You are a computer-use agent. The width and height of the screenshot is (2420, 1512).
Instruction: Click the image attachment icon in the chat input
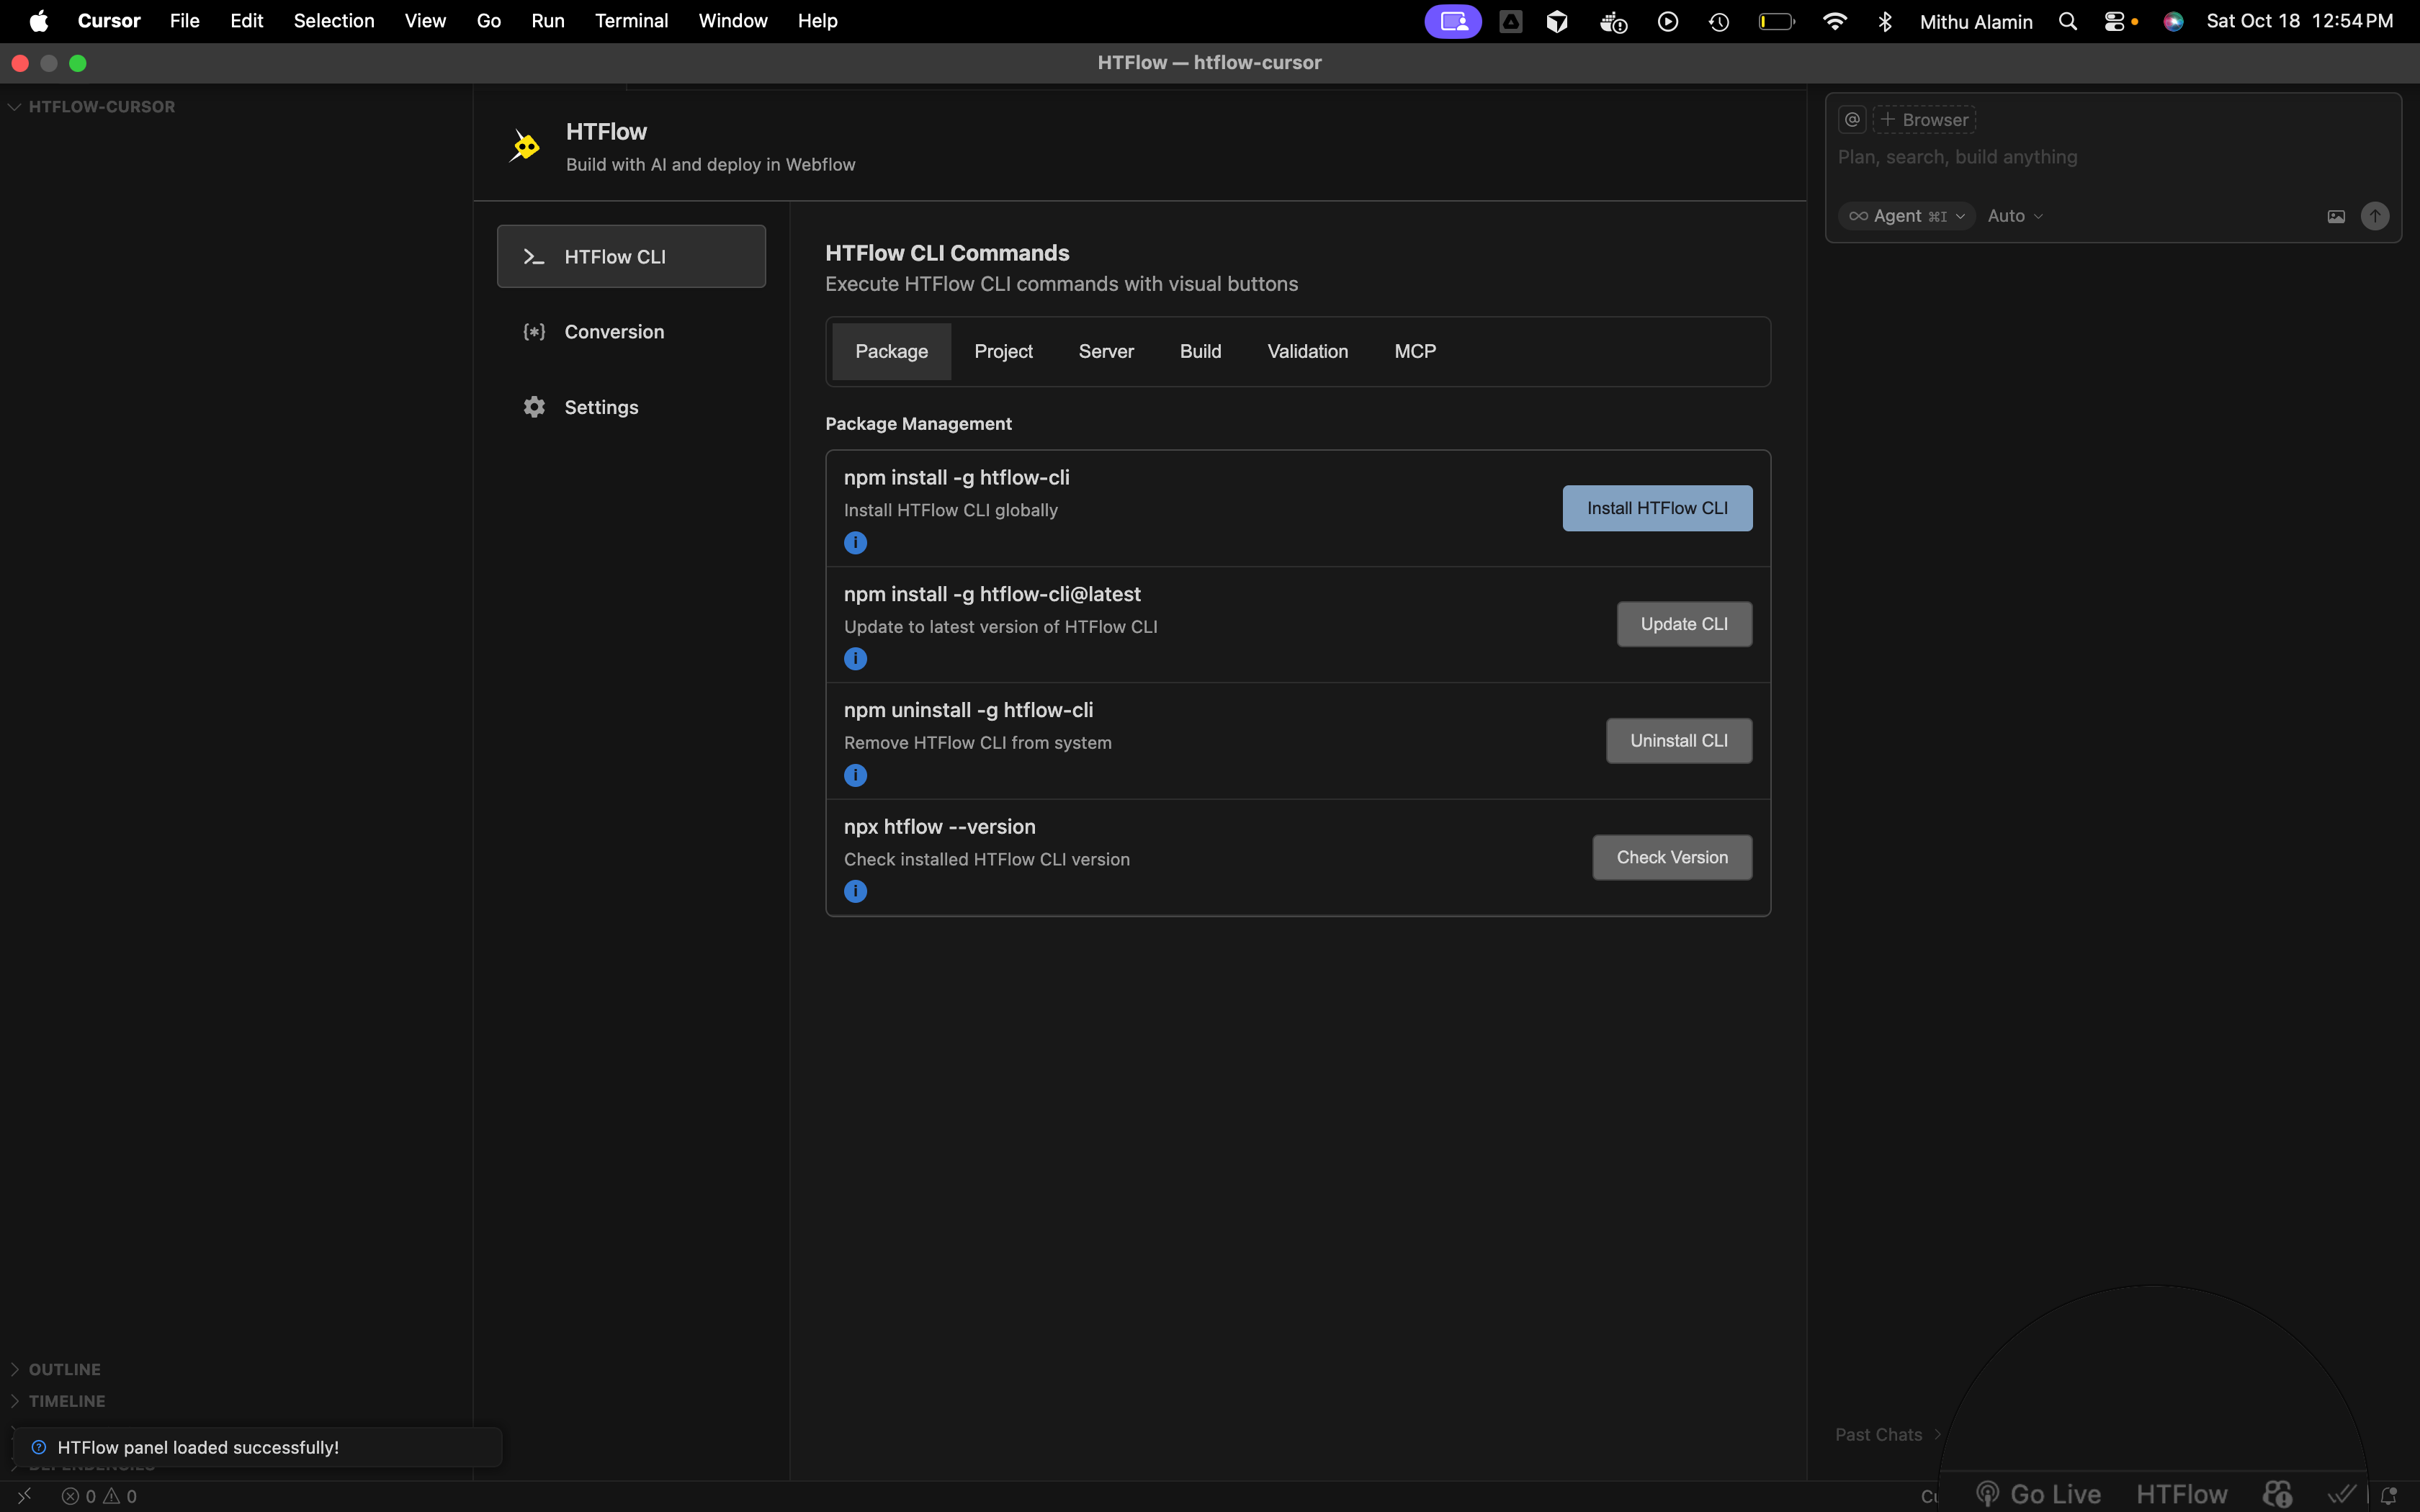point(2335,215)
